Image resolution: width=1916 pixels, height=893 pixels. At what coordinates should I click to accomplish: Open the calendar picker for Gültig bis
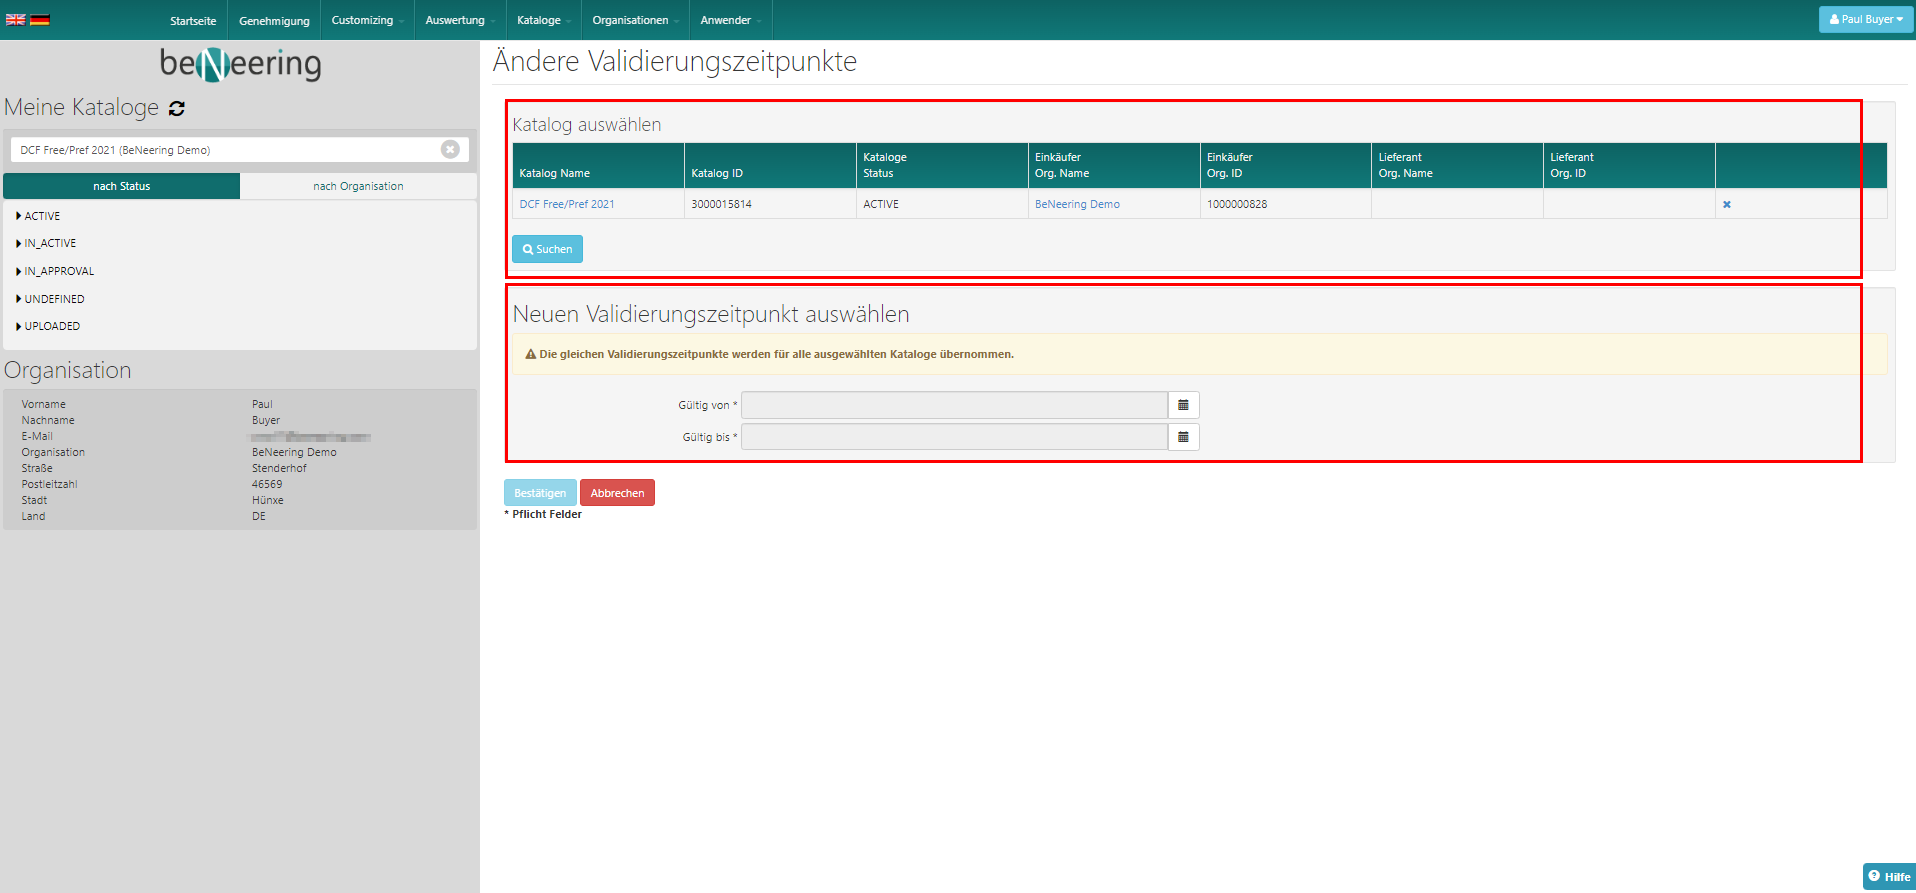(x=1183, y=437)
